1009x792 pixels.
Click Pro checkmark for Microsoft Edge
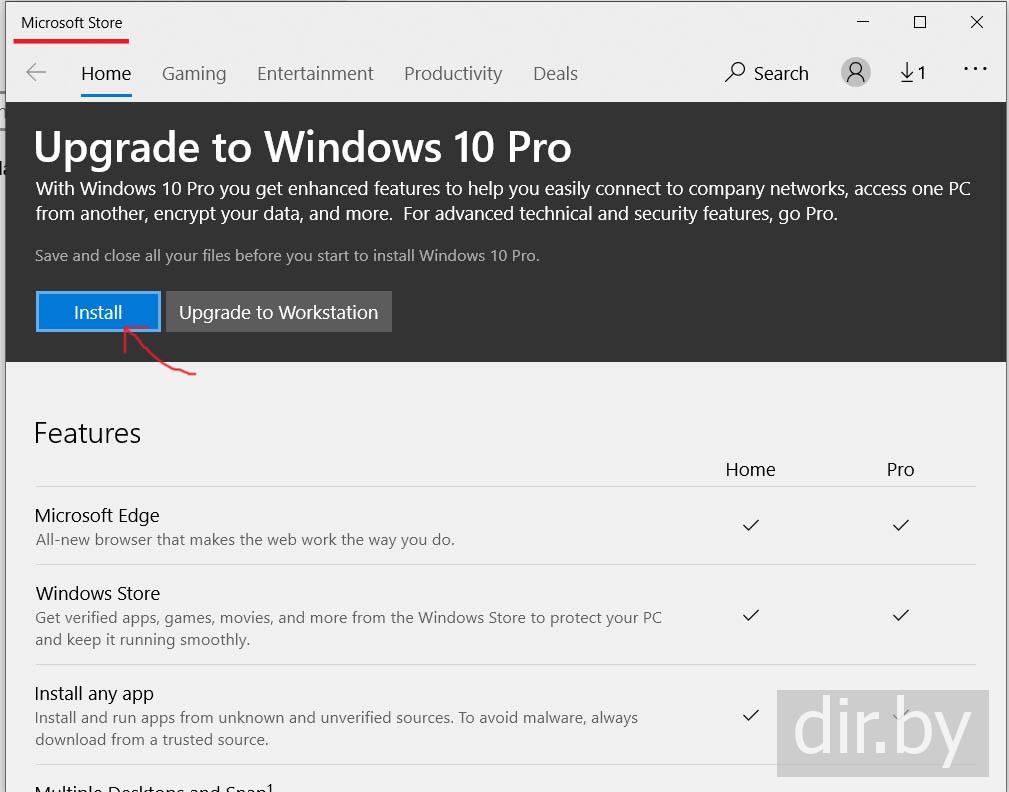[x=900, y=525]
